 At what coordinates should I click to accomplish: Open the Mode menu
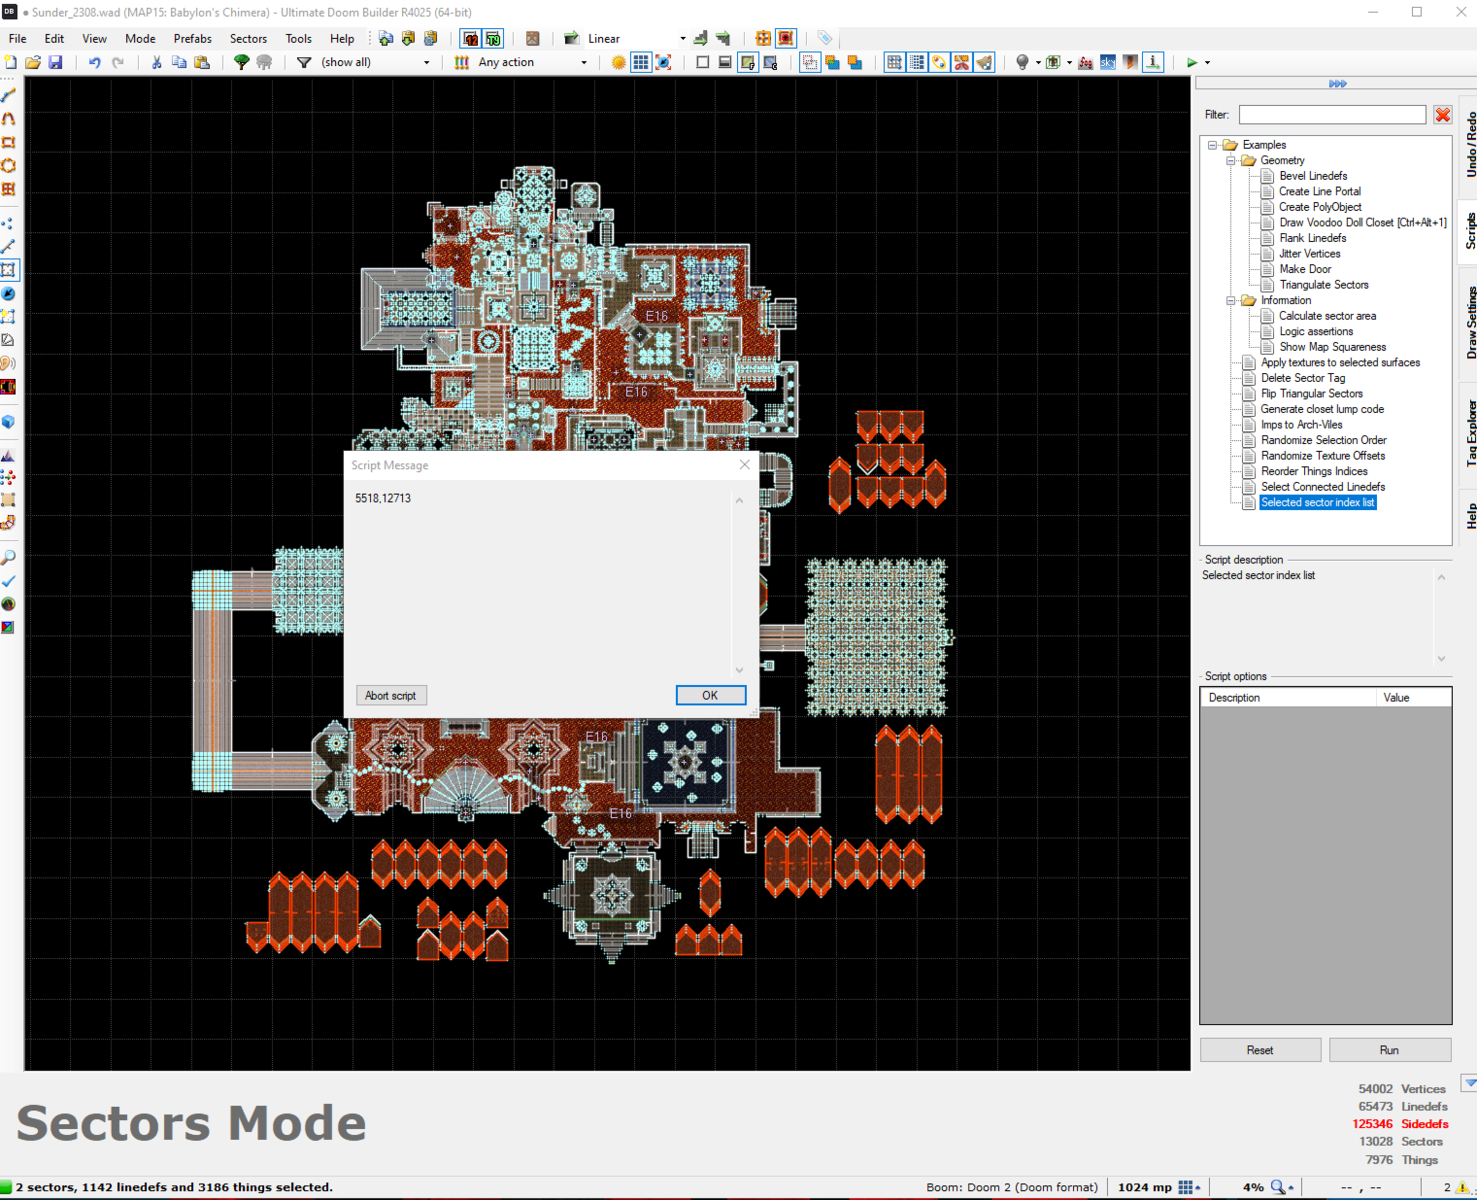point(140,38)
